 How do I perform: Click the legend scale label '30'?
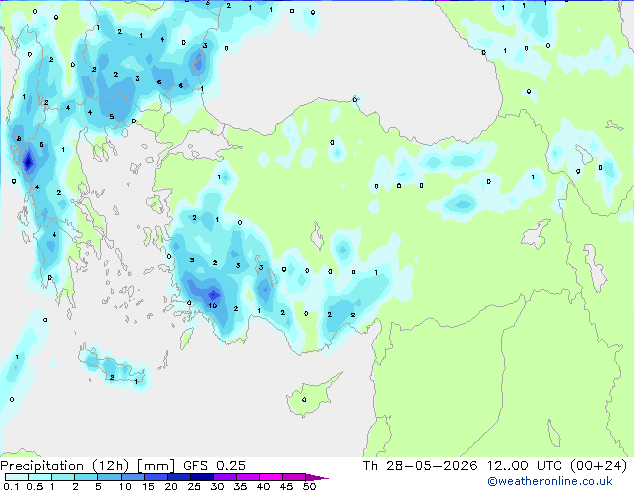tap(217, 486)
